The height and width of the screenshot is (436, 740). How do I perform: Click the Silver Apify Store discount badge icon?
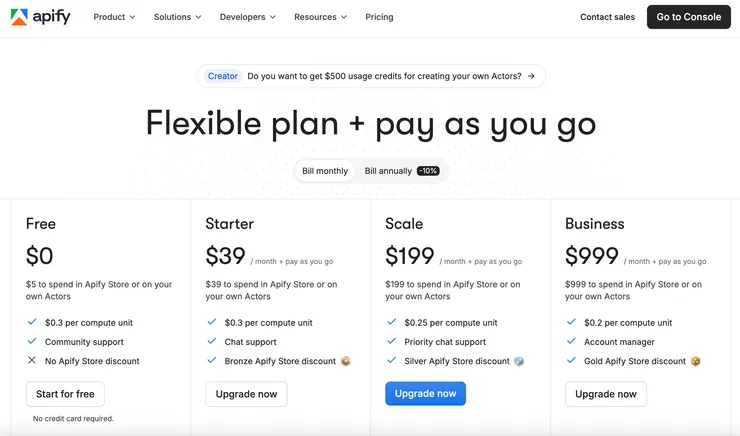tap(519, 361)
